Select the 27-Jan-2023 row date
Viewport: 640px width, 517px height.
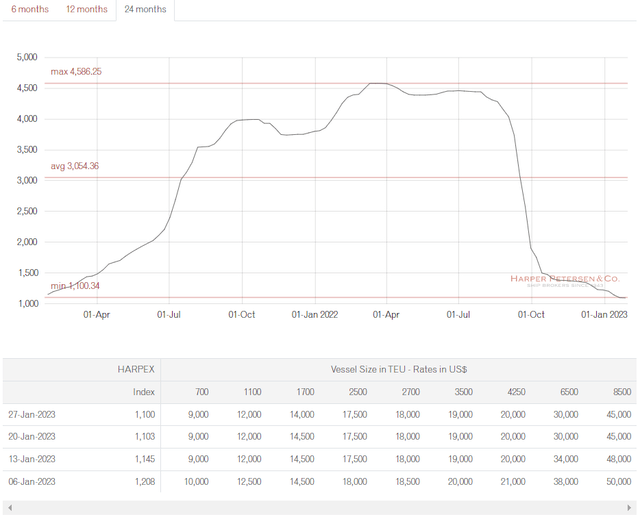click(34, 413)
